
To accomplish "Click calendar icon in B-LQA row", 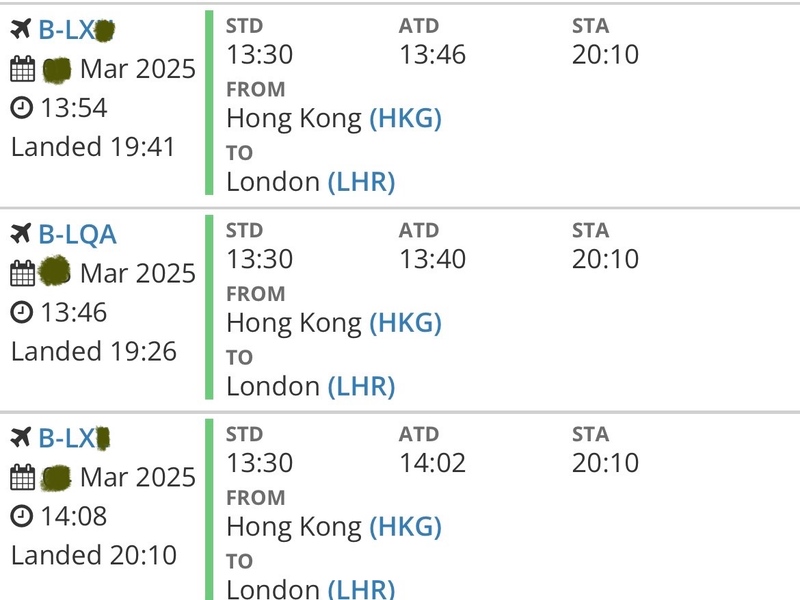I will (22, 273).
